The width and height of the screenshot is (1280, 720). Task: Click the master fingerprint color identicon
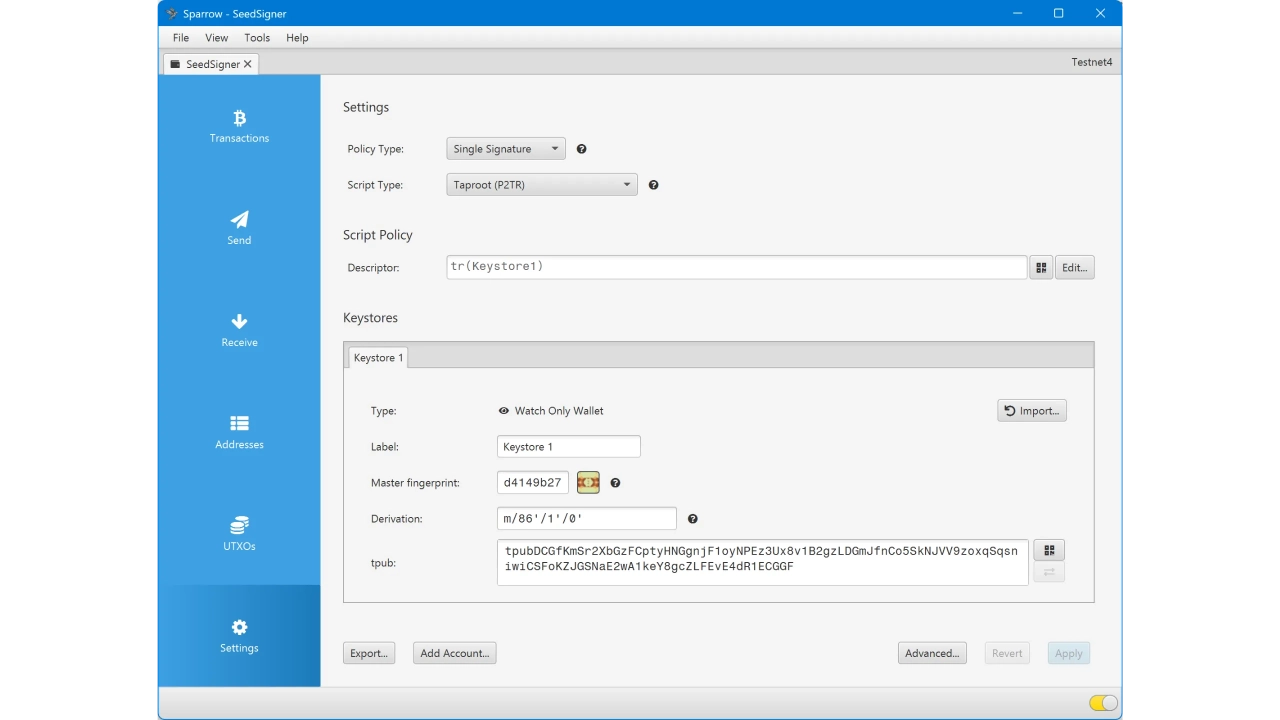(588, 483)
